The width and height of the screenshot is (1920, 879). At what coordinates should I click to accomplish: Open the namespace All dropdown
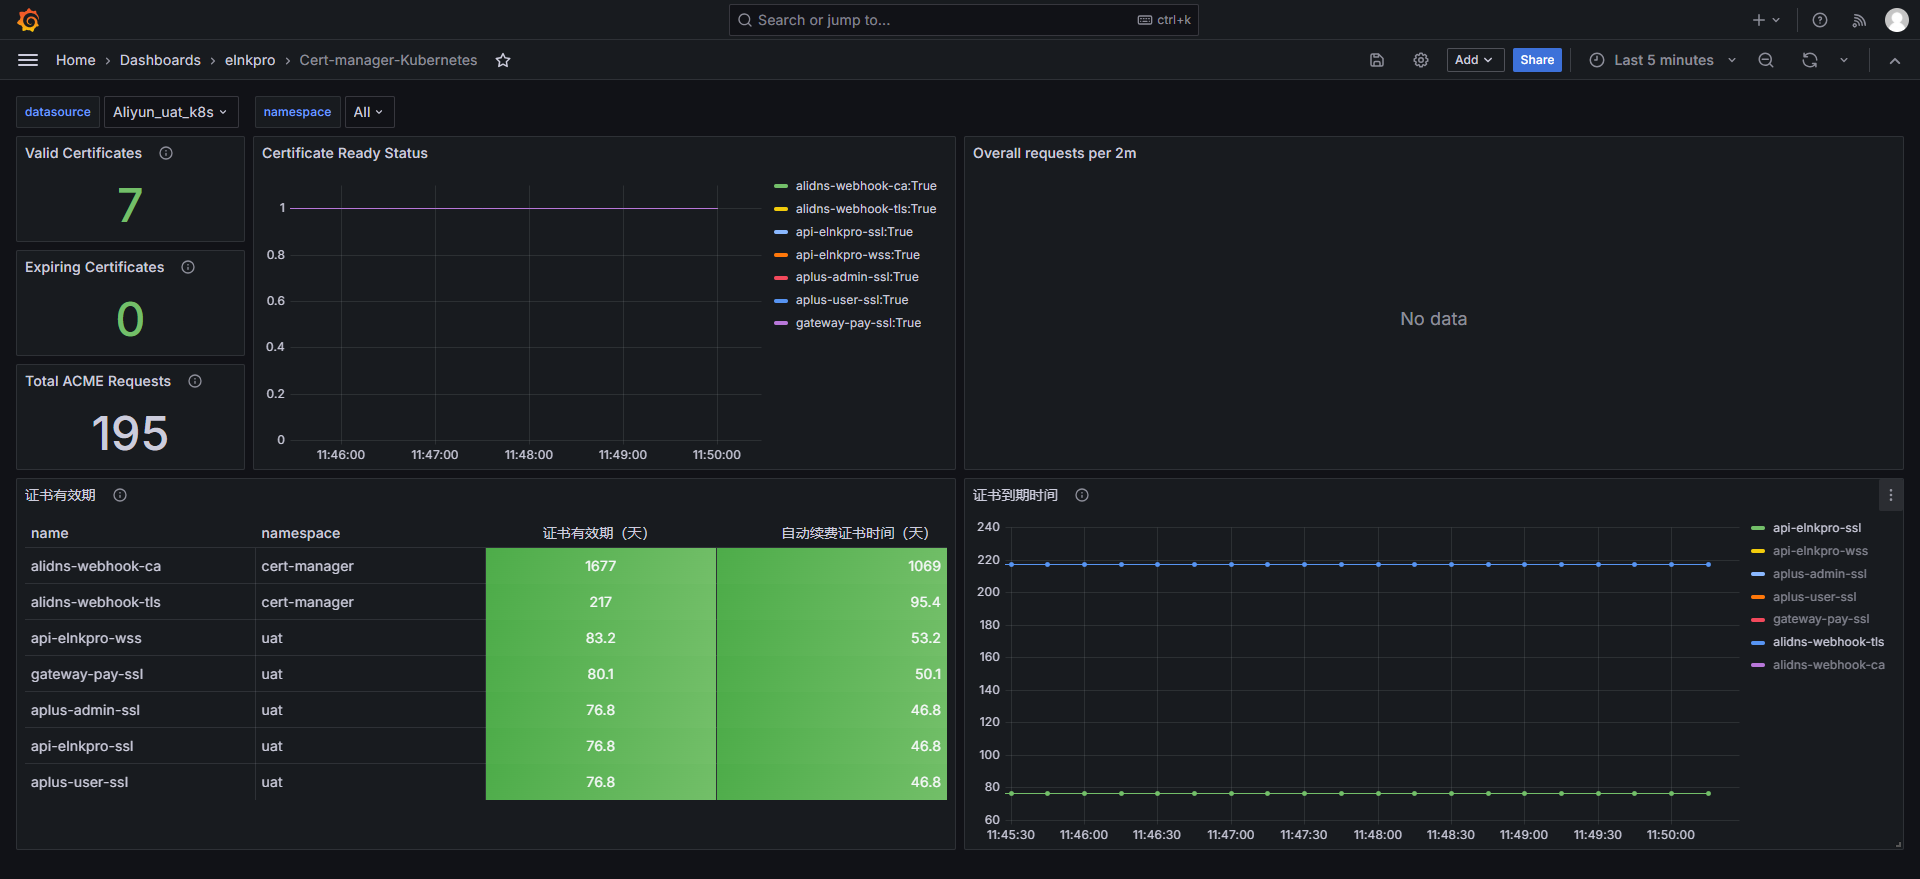click(x=369, y=112)
